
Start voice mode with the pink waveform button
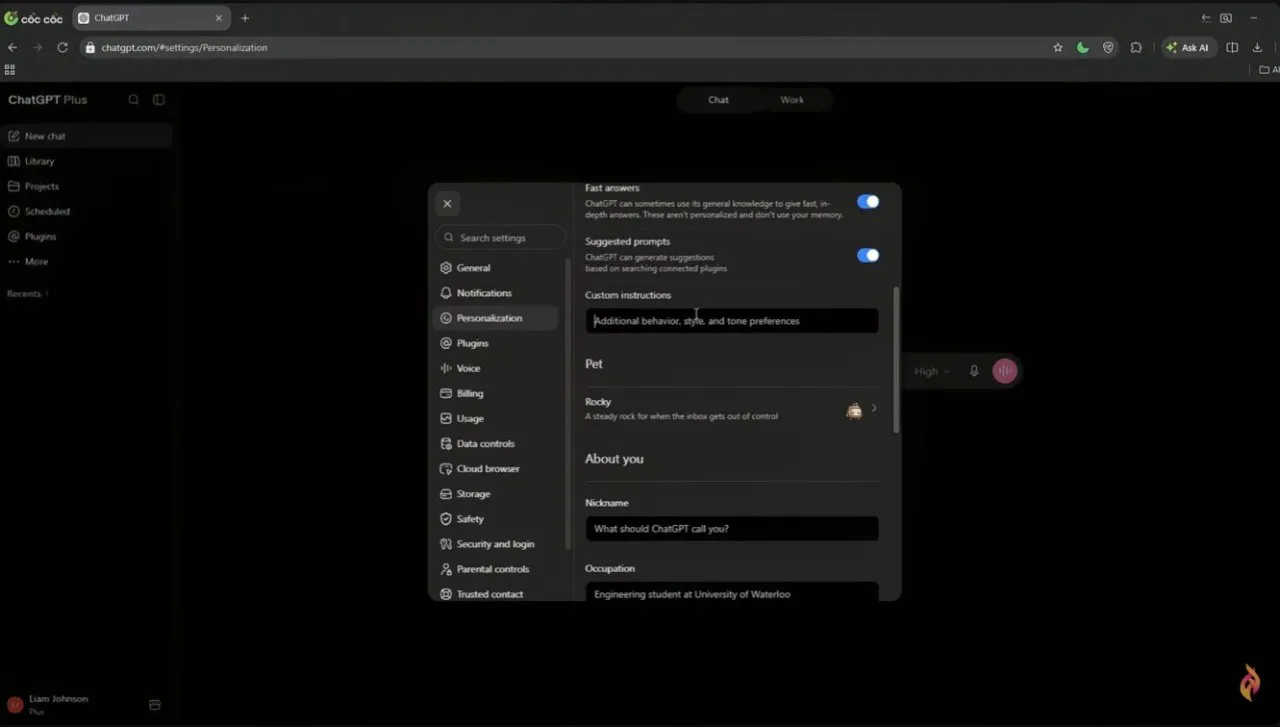tap(1005, 371)
